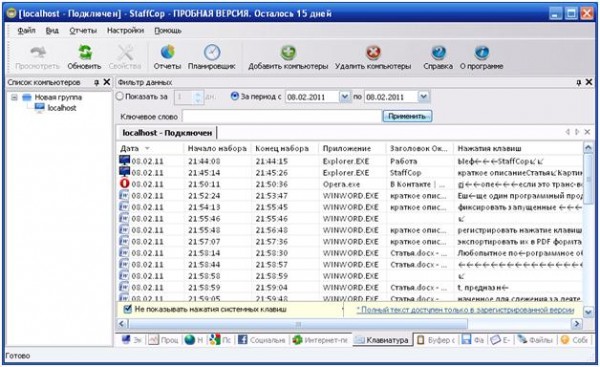Open the Интернет-пейджеры tab
The image size is (600, 367).
tap(320, 340)
